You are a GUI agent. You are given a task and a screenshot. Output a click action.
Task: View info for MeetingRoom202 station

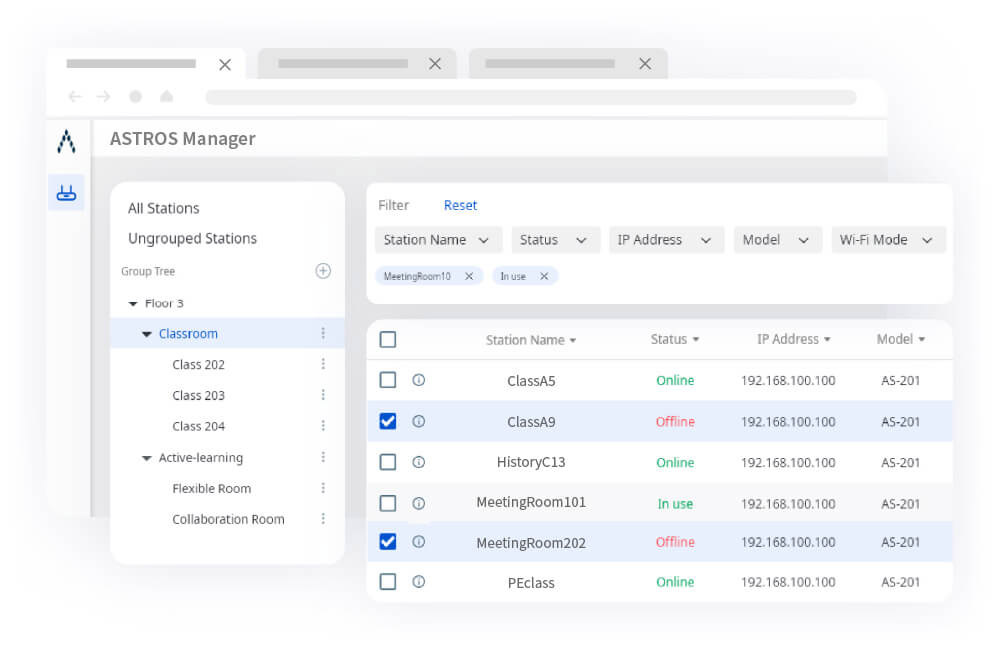point(419,542)
